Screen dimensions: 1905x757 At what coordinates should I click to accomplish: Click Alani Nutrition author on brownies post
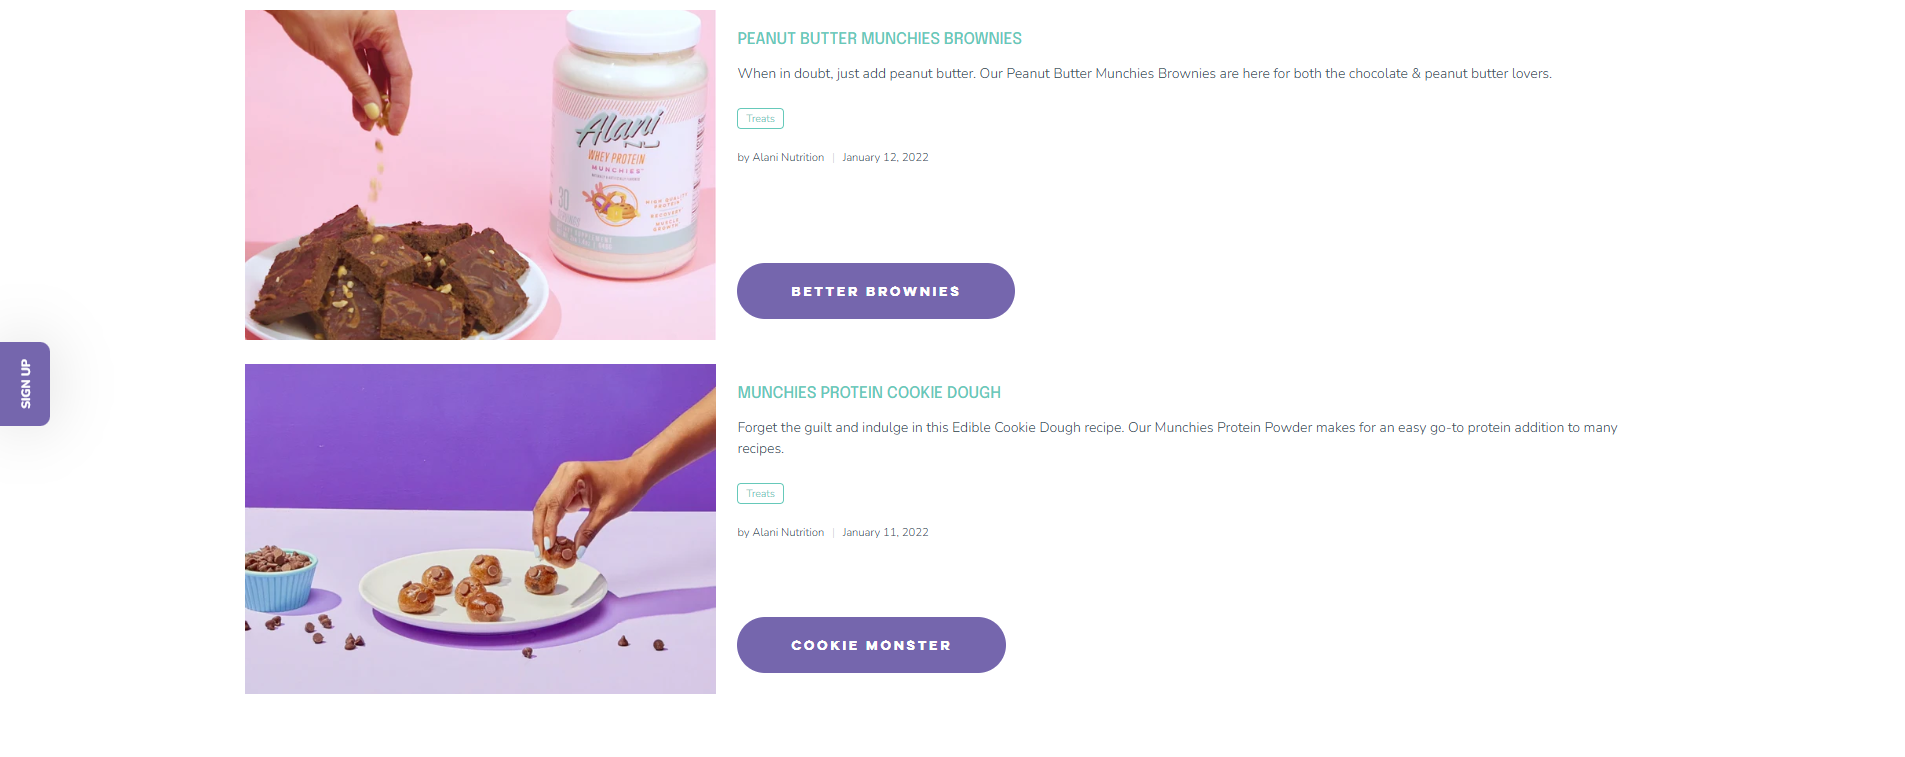pyautogui.click(x=788, y=157)
